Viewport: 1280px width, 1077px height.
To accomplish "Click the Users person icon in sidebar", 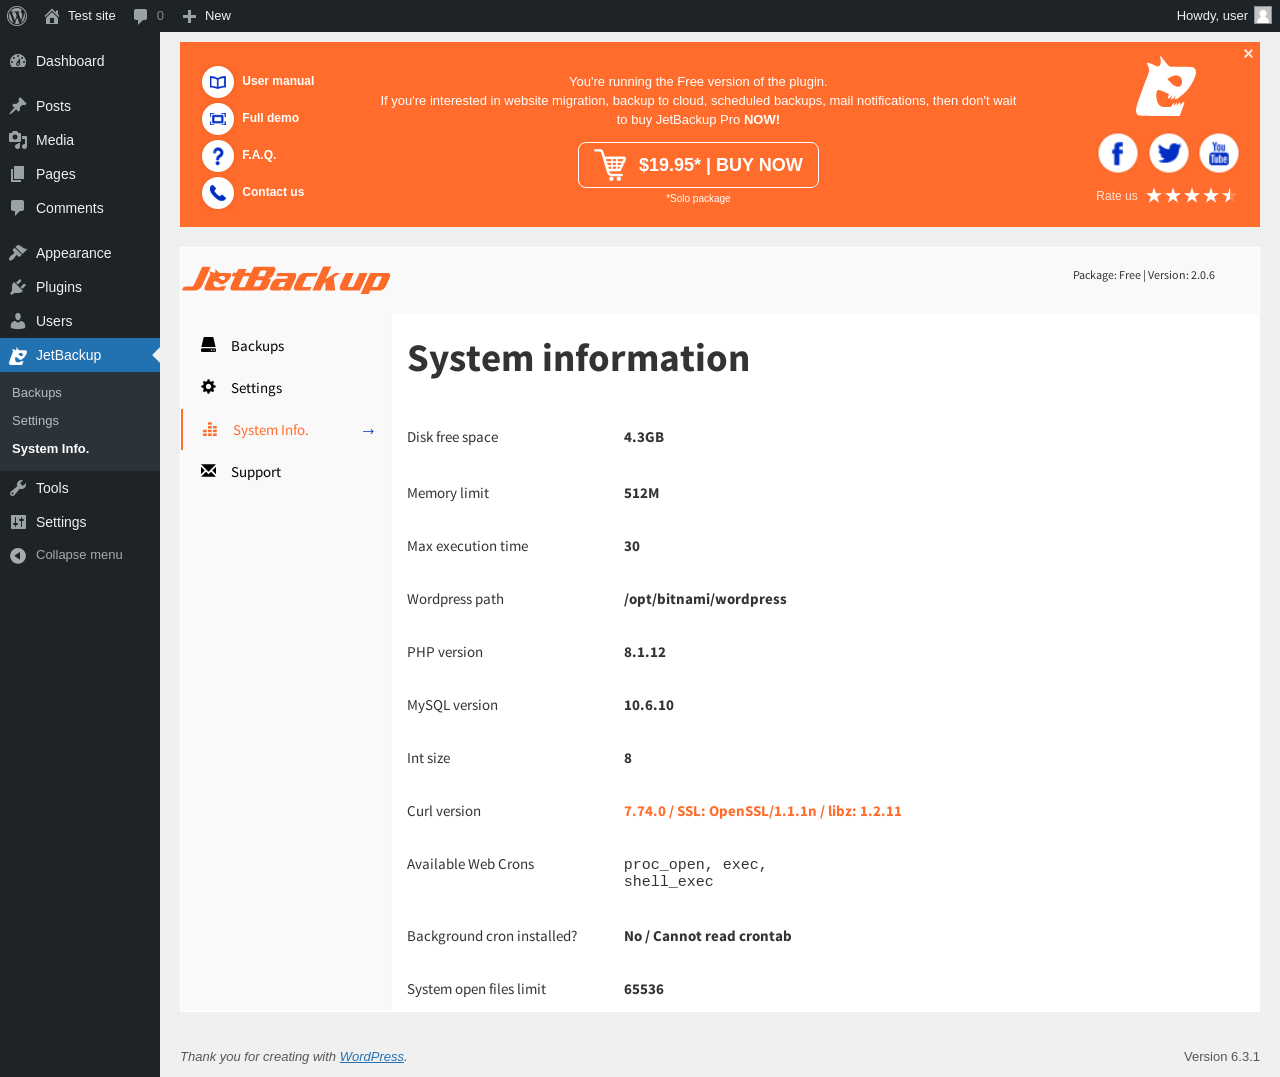I will 18,321.
